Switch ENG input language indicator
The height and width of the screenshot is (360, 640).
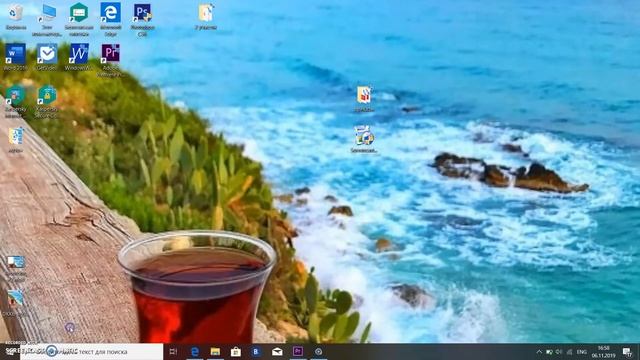point(582,352)
